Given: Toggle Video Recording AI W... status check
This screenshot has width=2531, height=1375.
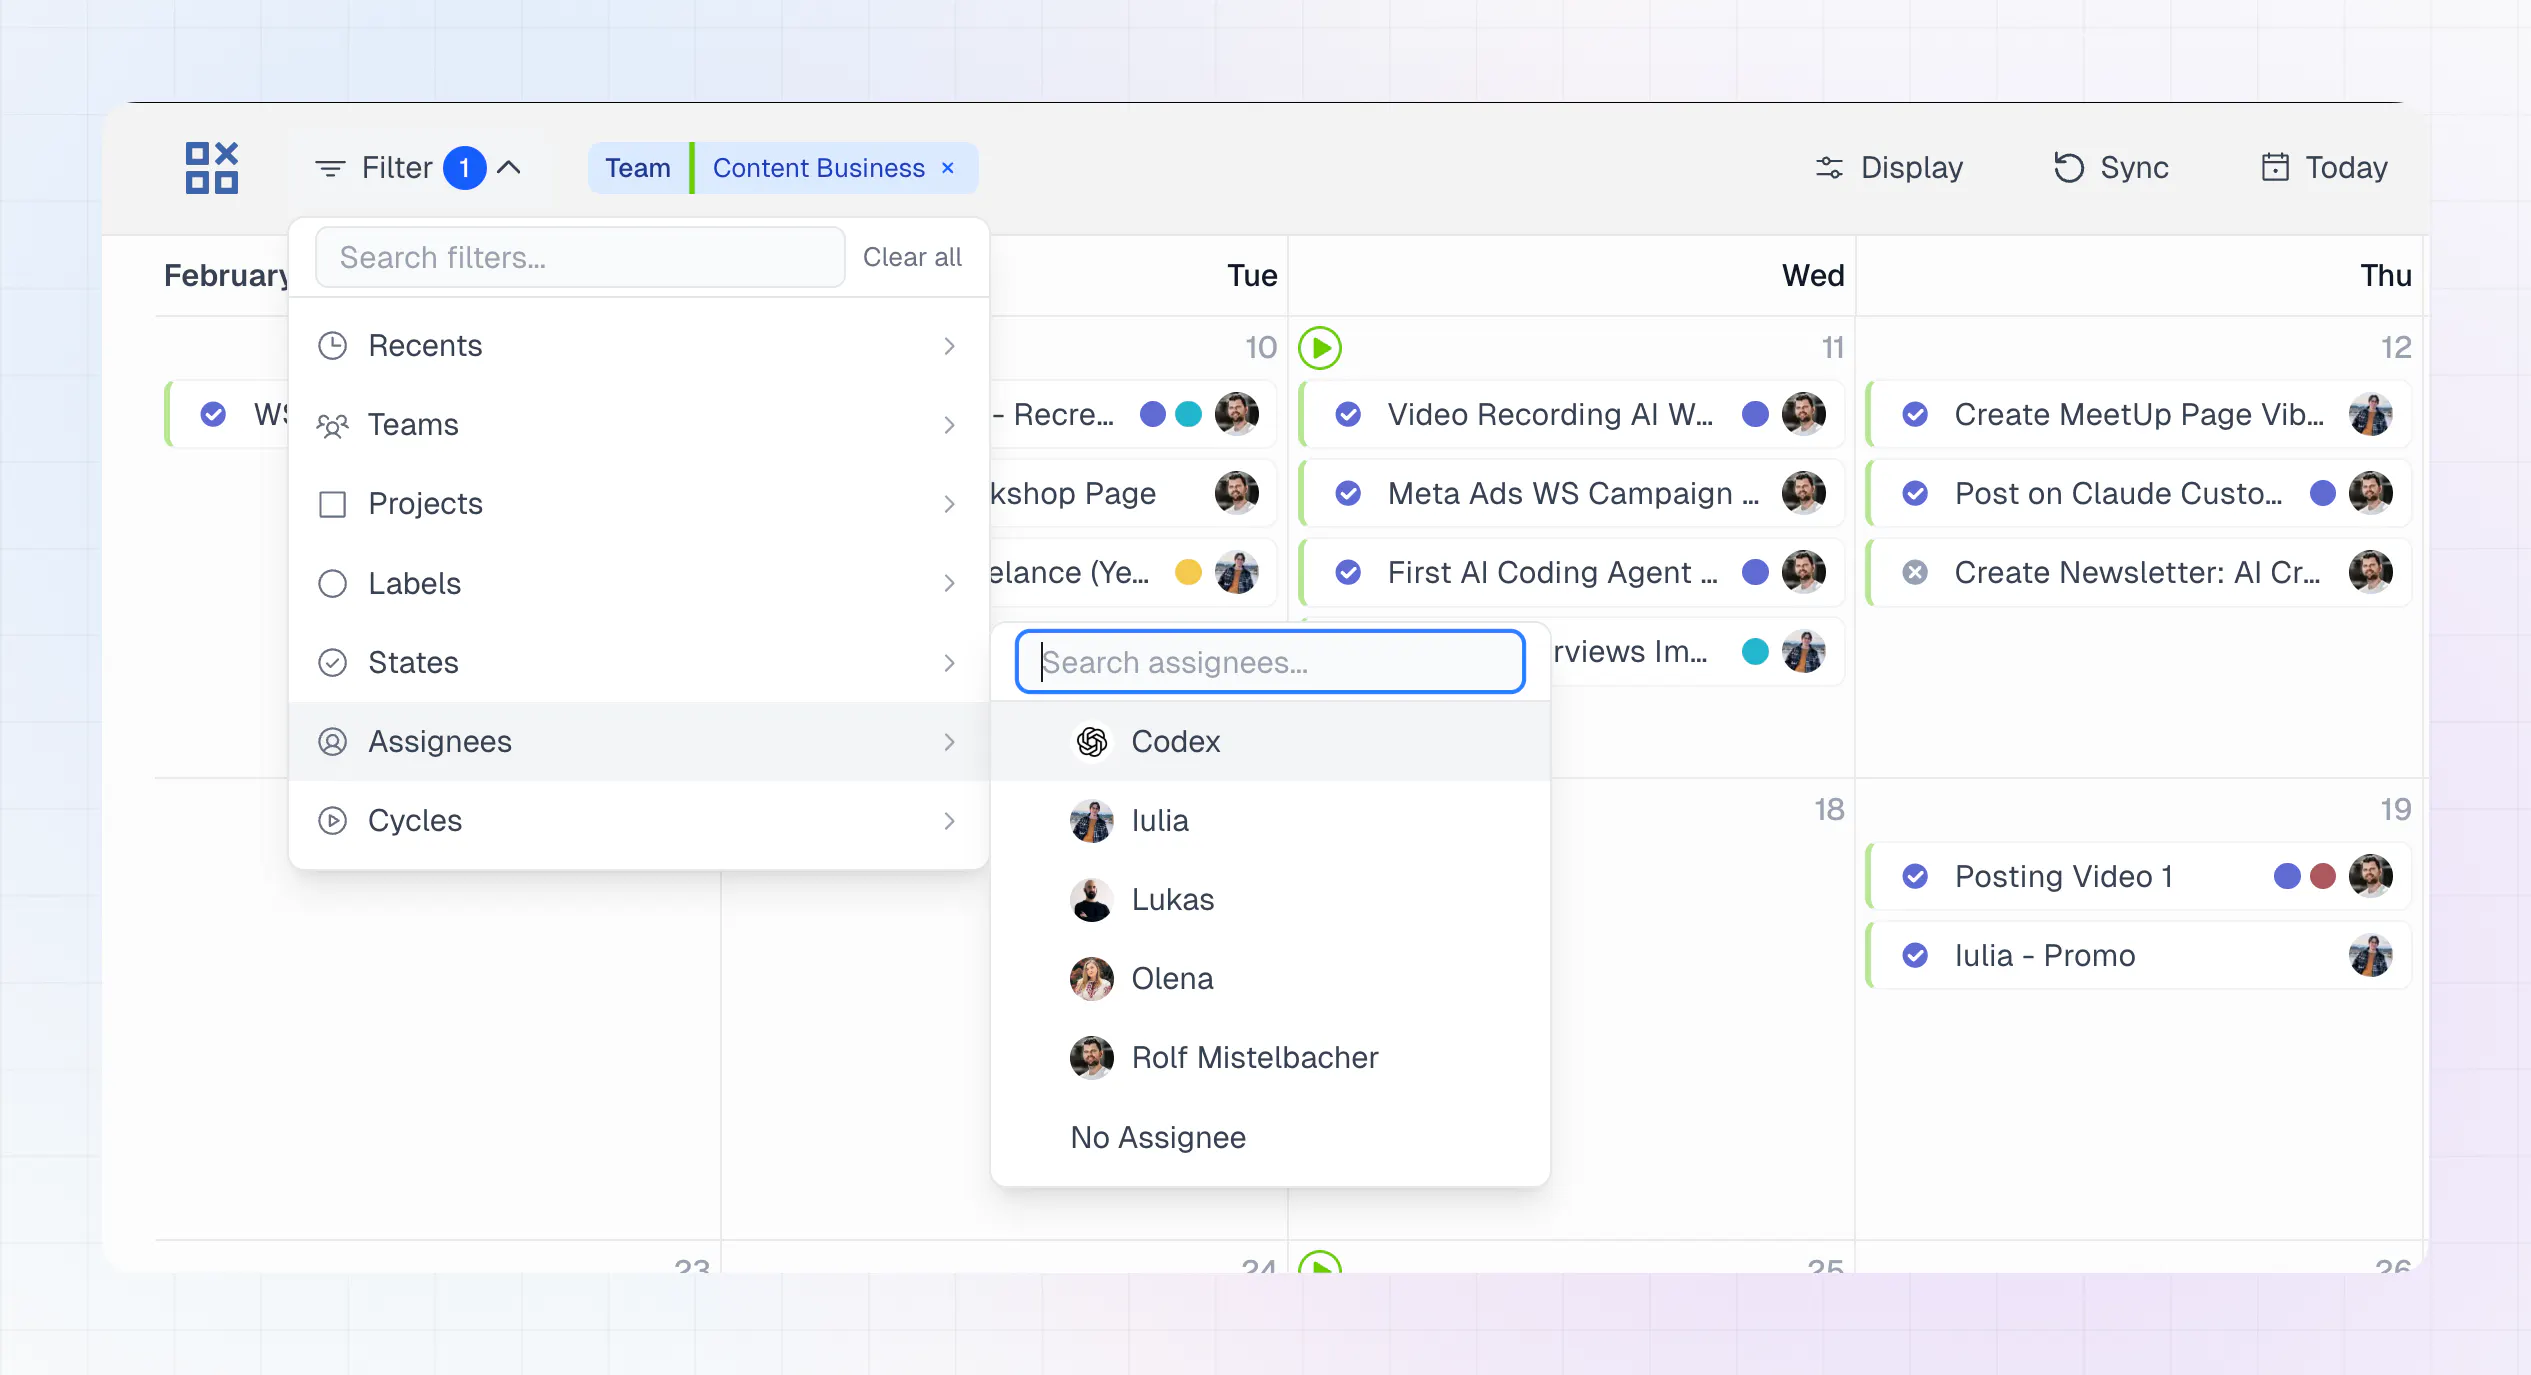Looking at the screenshot, I should point(1348,414).
